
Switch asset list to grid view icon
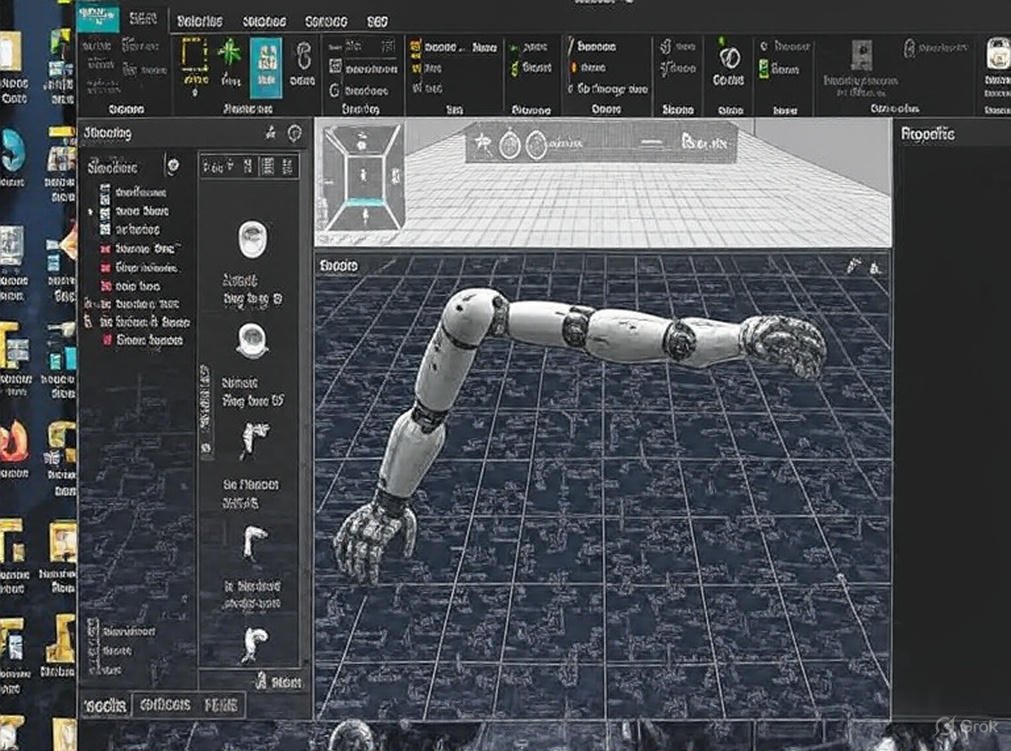267,168
